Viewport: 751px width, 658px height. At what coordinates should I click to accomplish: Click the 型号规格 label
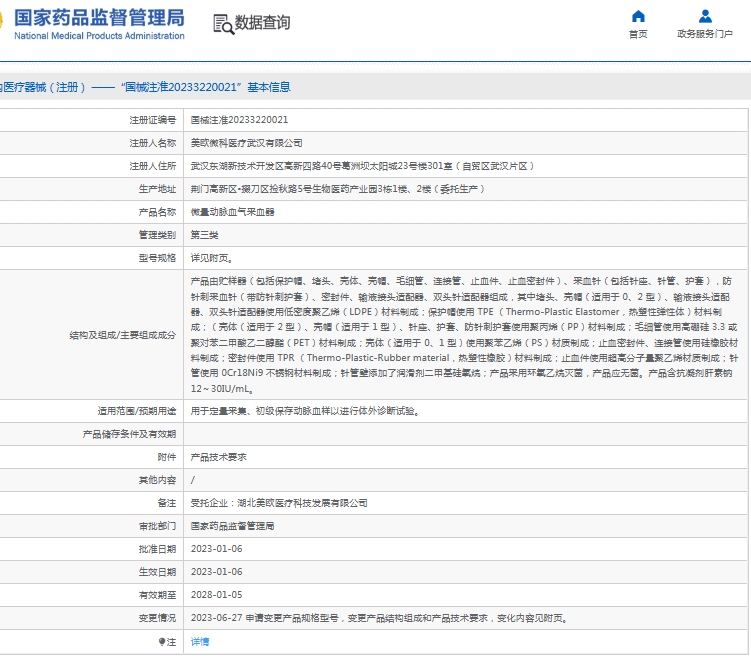tap(158, 258)
